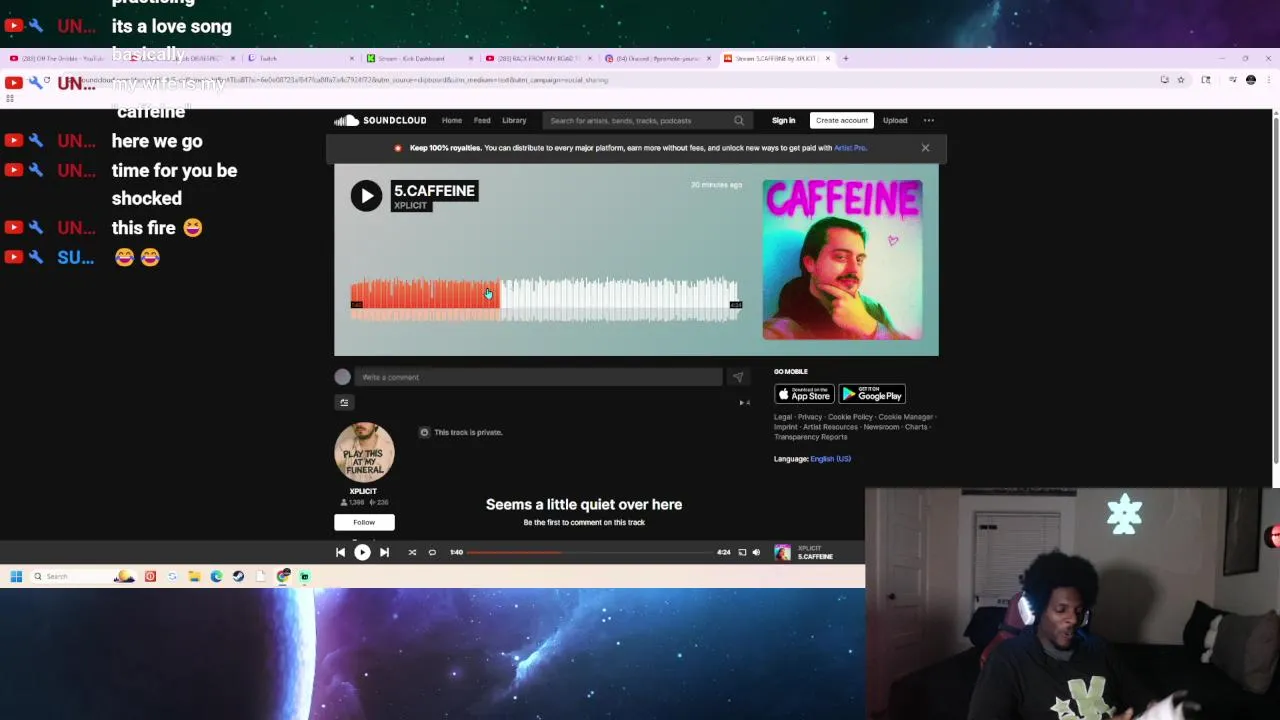The width and height of the screenshot is (1280, 720).
Task: Click the cast icon in player bar
Action: point(742,552)
